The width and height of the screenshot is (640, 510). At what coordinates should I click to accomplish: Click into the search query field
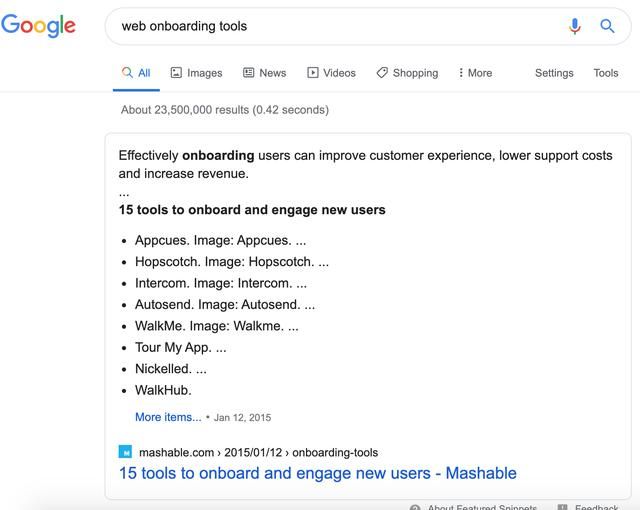(339, 26)
